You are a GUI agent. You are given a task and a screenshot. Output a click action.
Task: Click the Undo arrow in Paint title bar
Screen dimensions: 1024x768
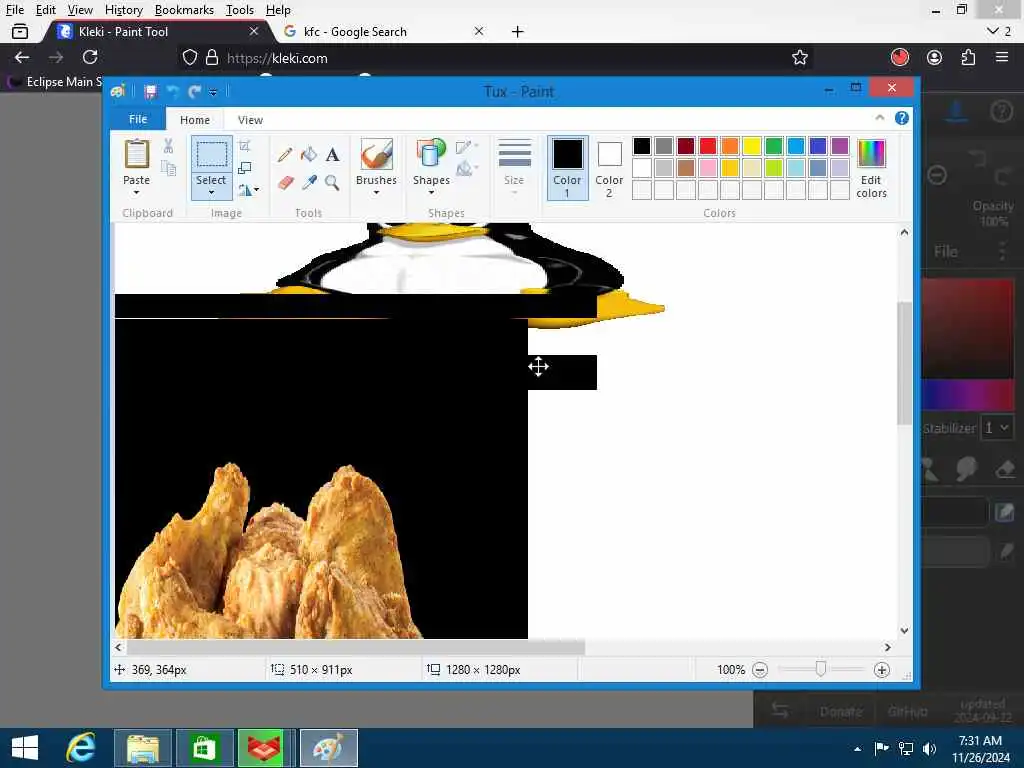173,92
